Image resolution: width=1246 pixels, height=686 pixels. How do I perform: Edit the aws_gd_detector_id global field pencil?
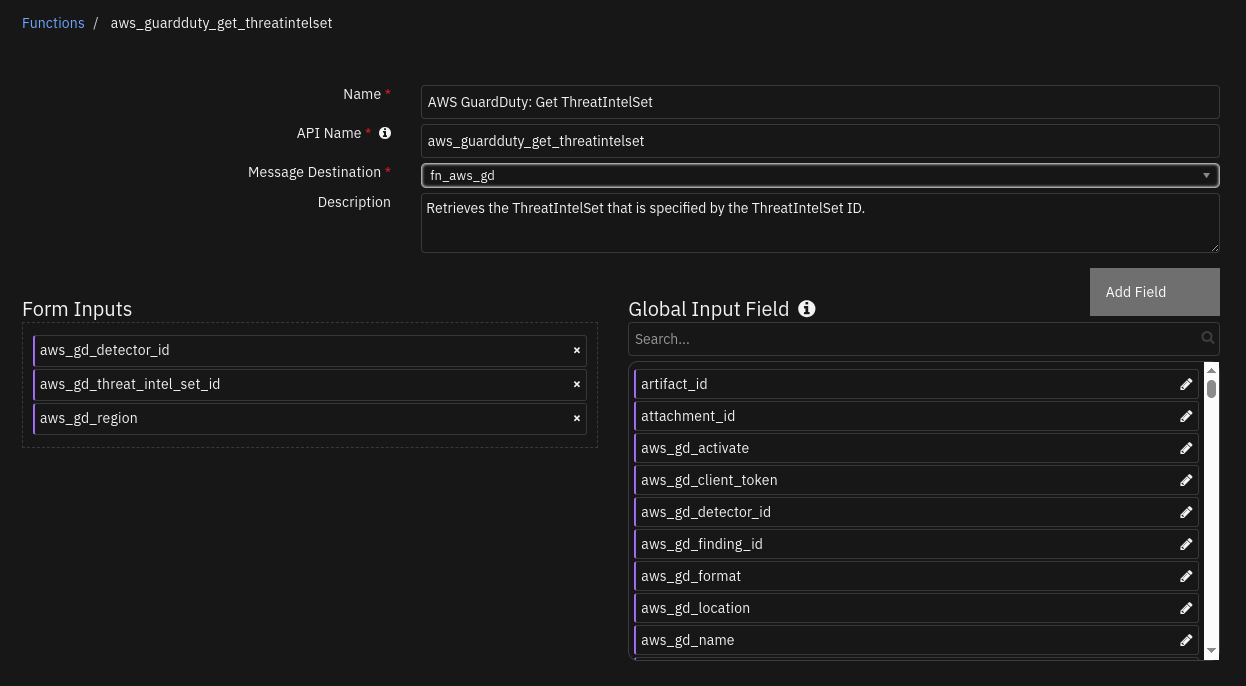click(1186, 512)
